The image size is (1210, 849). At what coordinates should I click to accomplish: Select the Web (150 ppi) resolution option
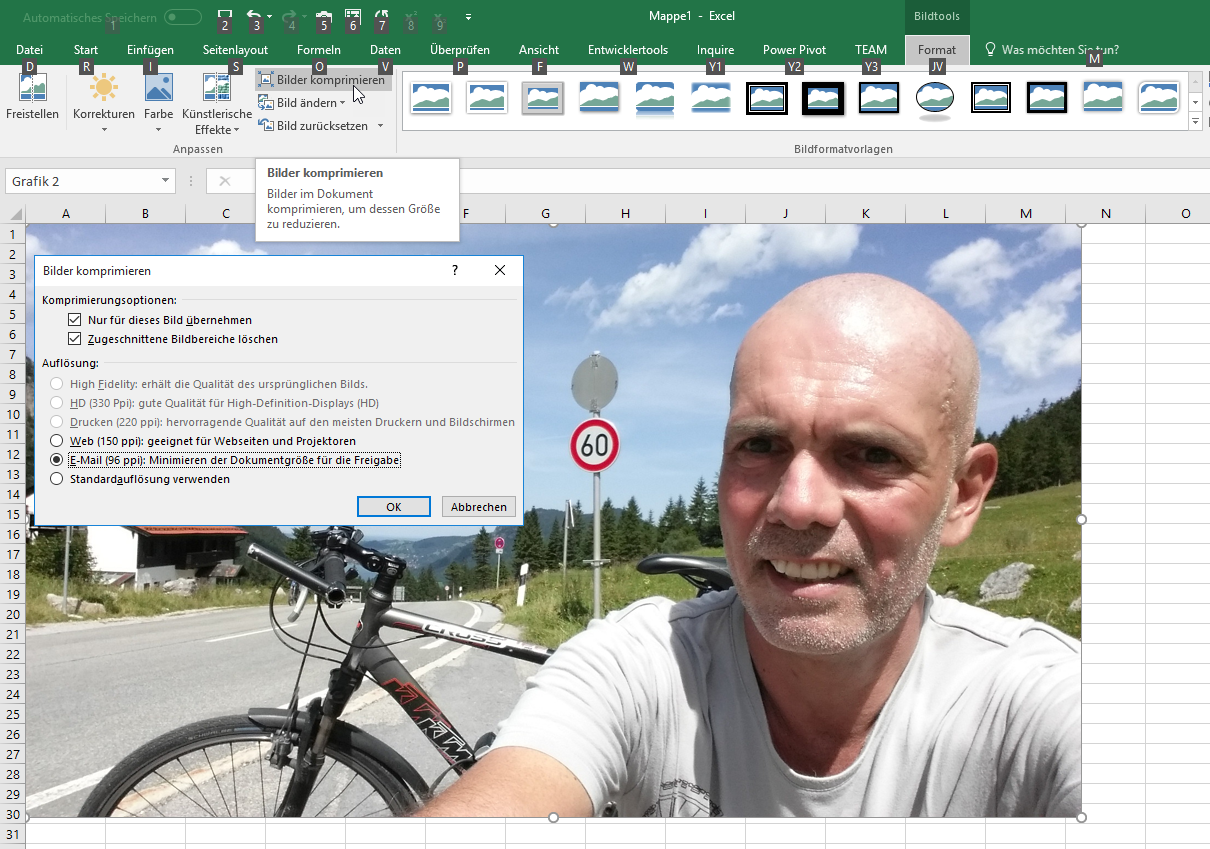click(x=57, y=441)
